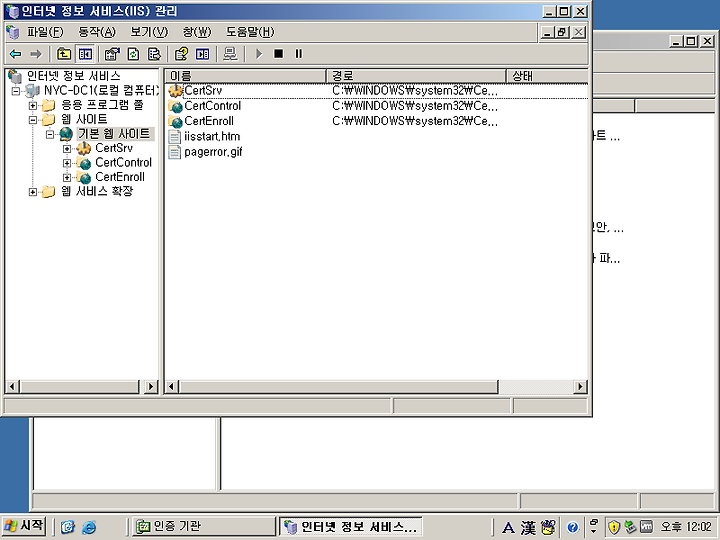
Task: Select CertSrv gear icon in tree
Action: [84, 148]
